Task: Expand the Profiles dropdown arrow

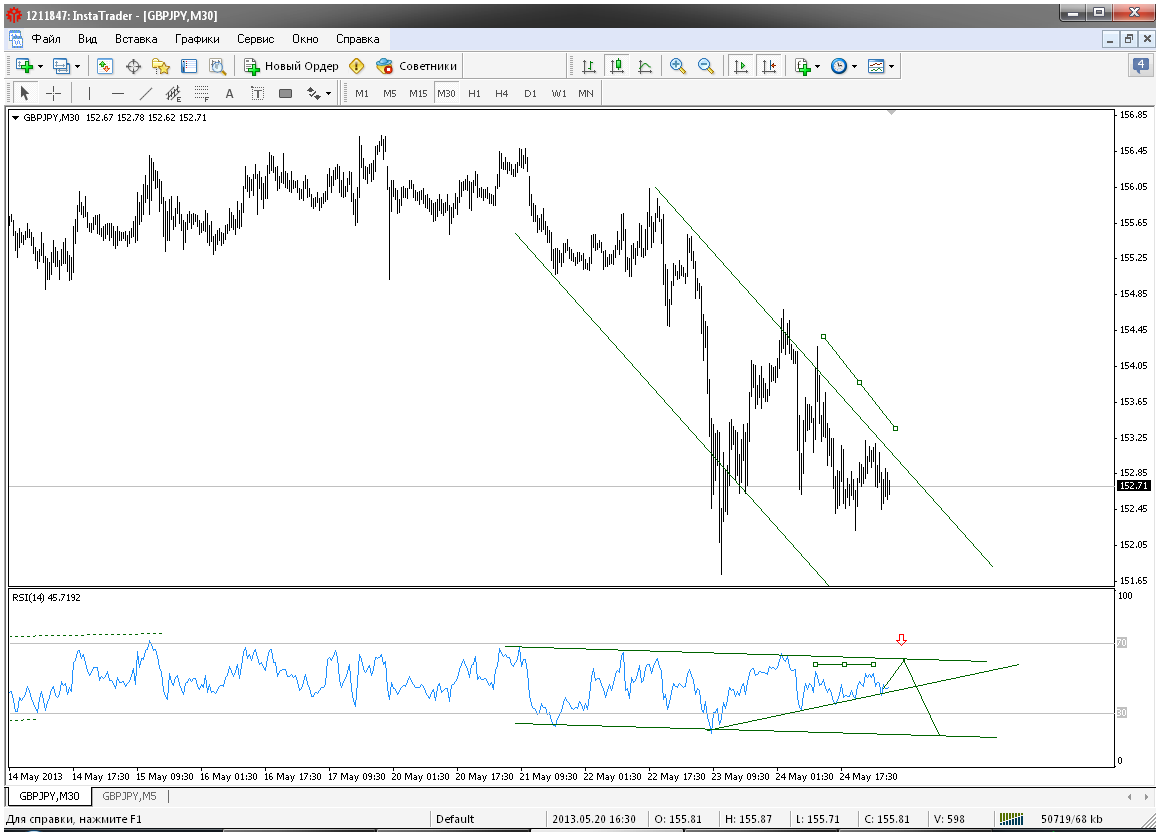Action: [77, 67]
